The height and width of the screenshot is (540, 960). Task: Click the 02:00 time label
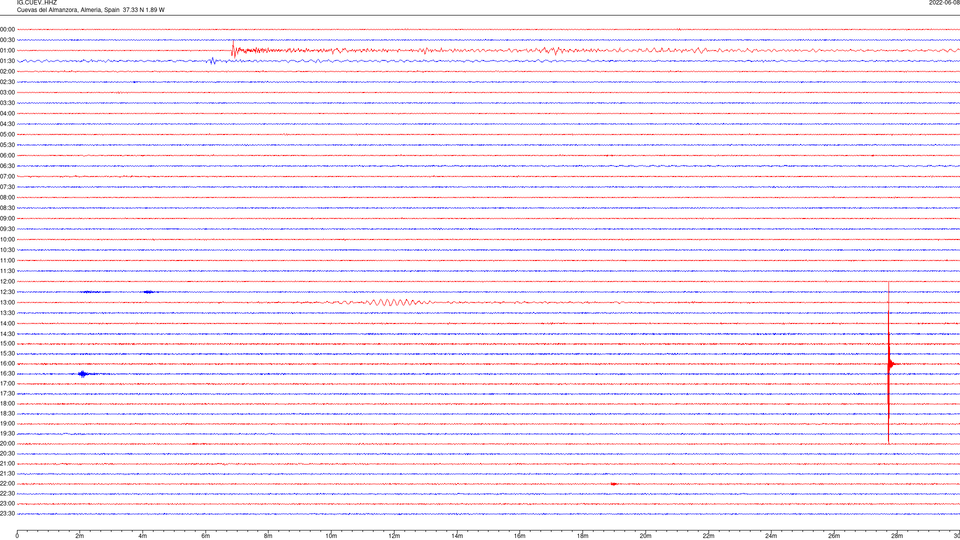[x=7, y=71]
